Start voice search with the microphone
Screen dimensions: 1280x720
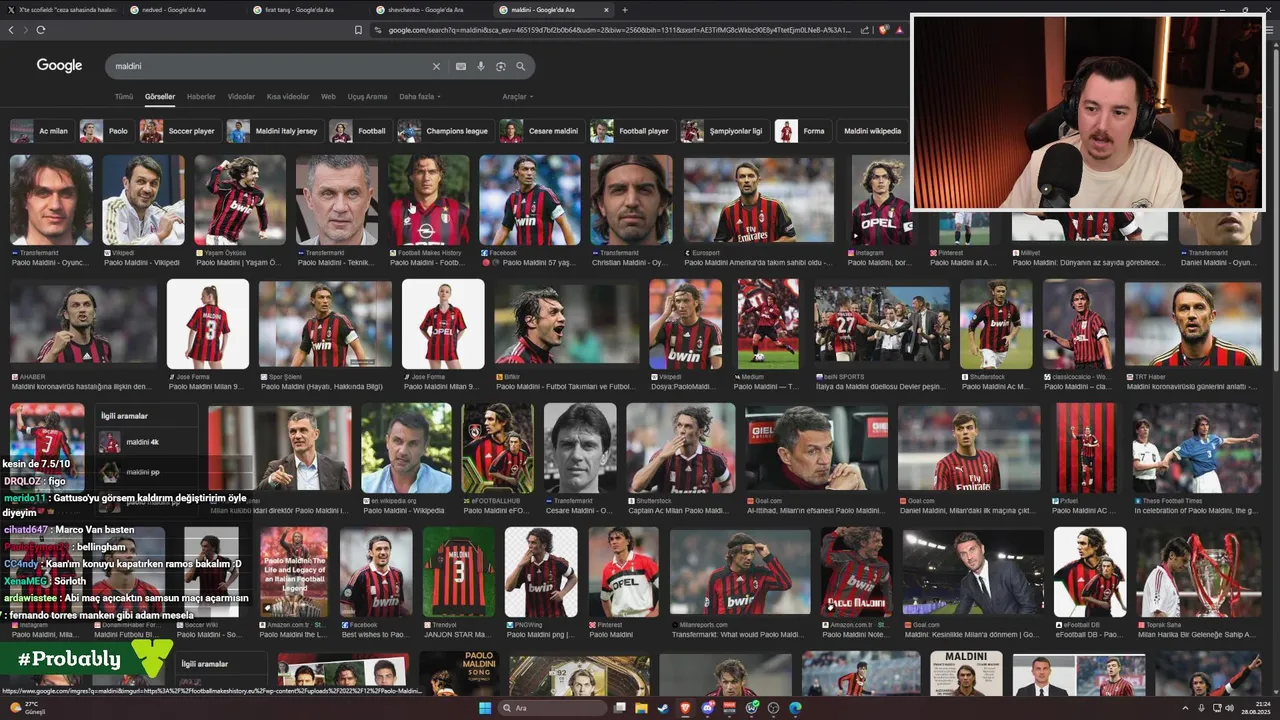[481, 66]
